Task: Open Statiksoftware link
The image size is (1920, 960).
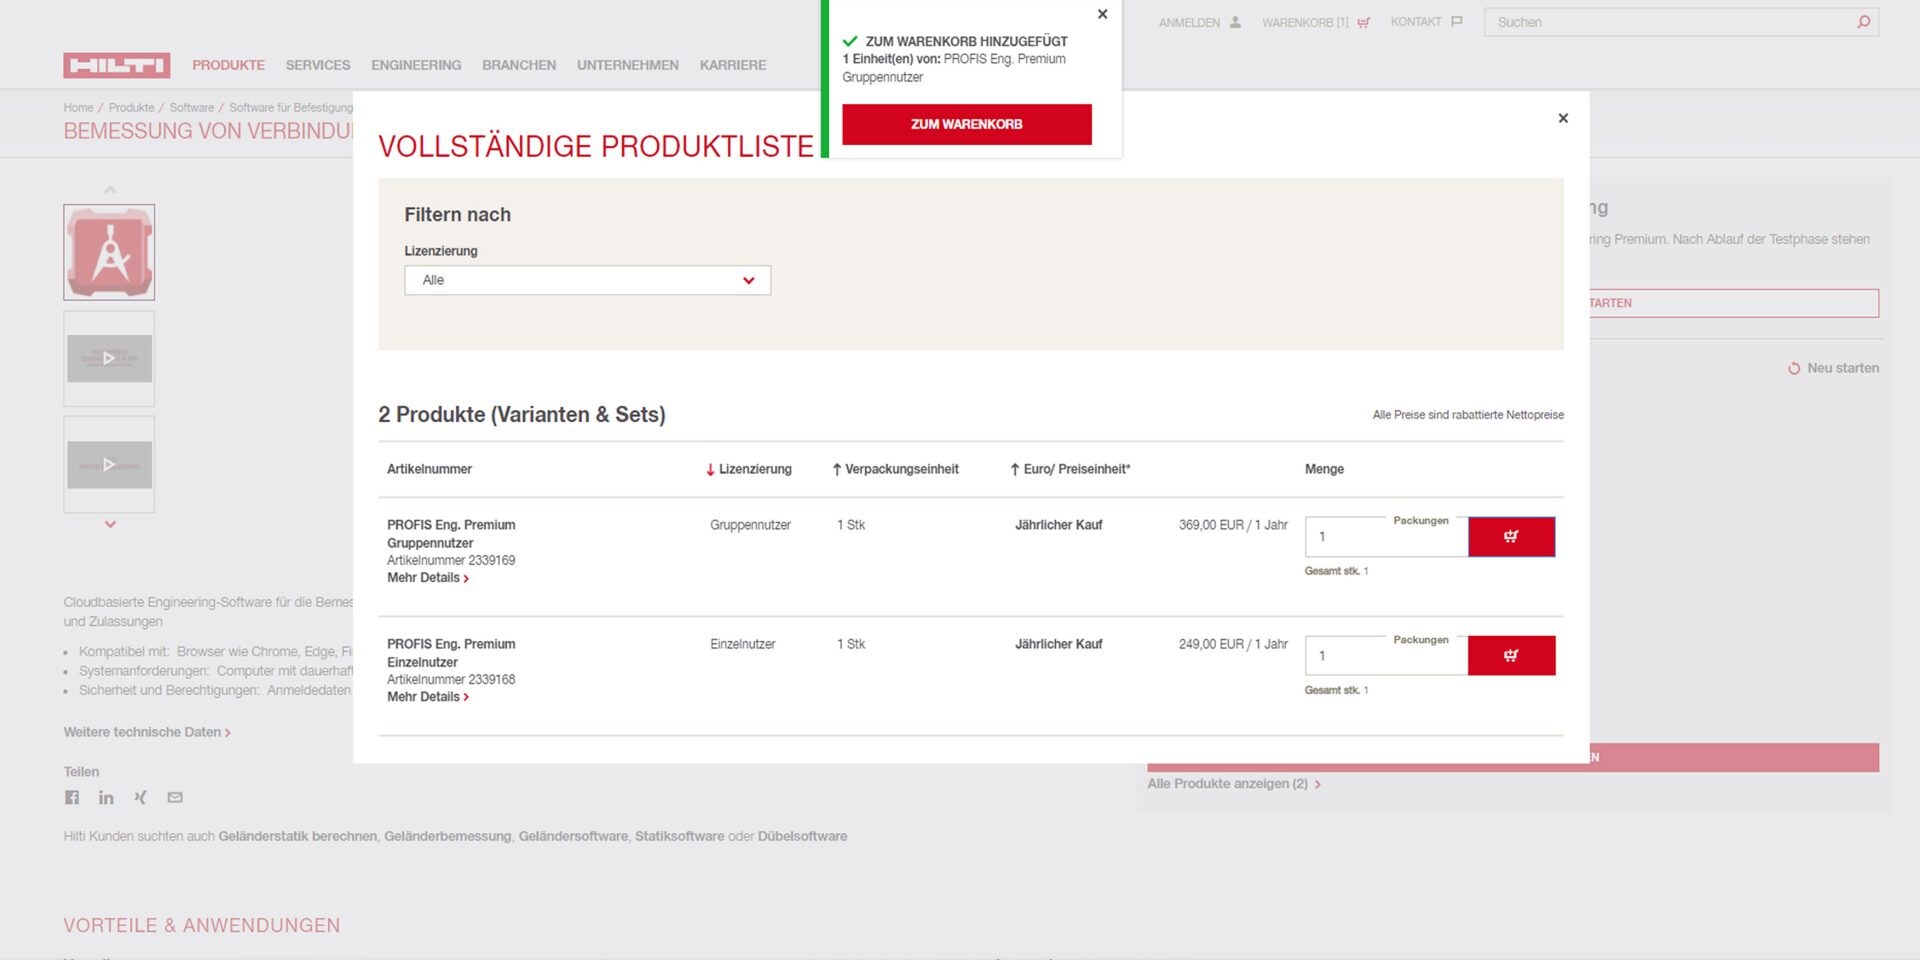Action: coord(679,836)
